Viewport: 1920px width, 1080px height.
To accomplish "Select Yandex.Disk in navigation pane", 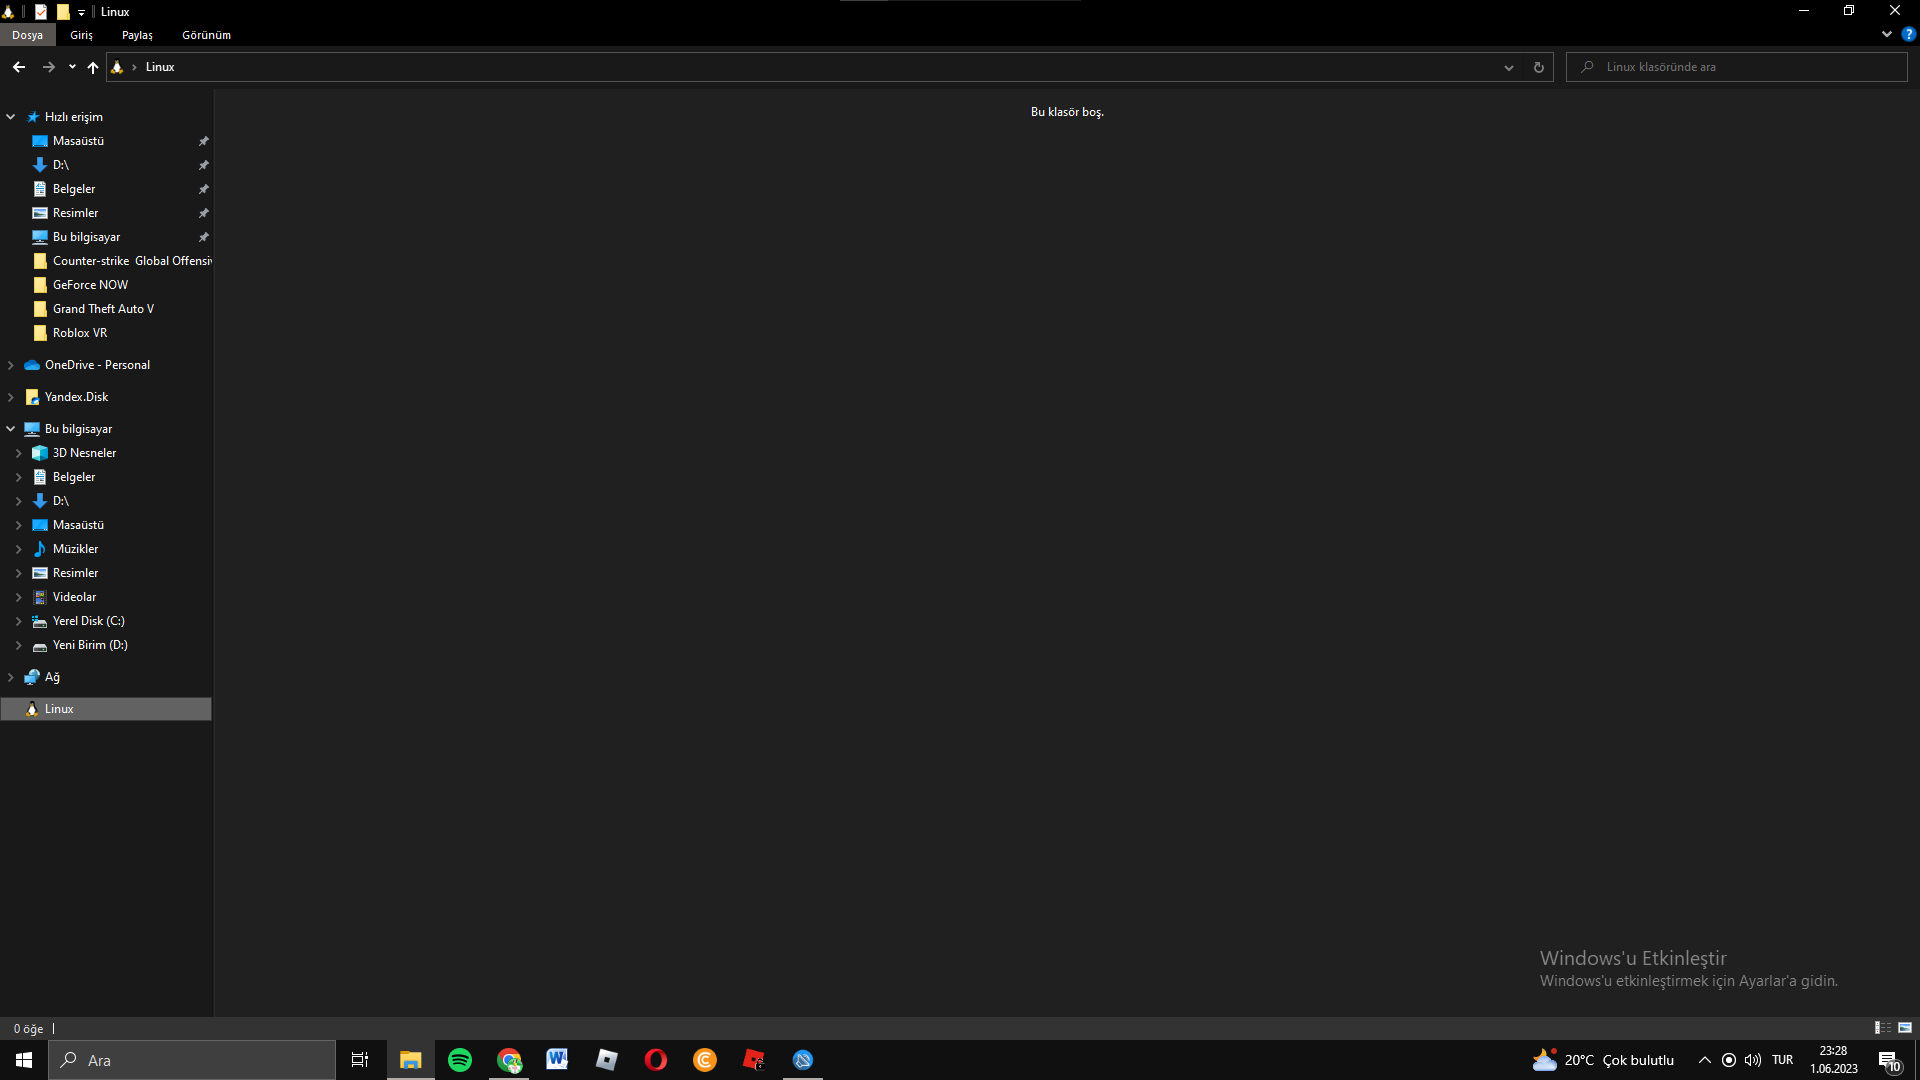I will coord(76,397).
